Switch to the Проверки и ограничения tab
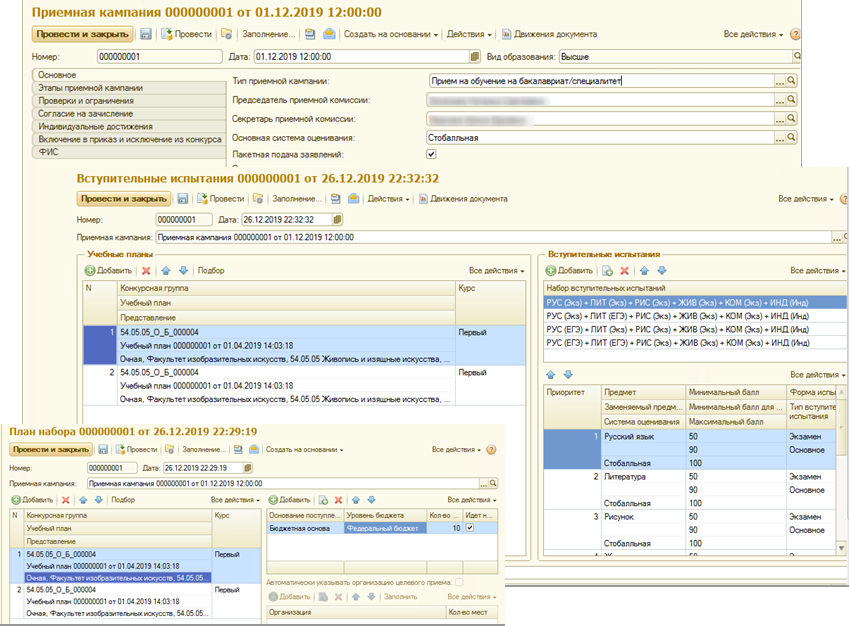 129,101
